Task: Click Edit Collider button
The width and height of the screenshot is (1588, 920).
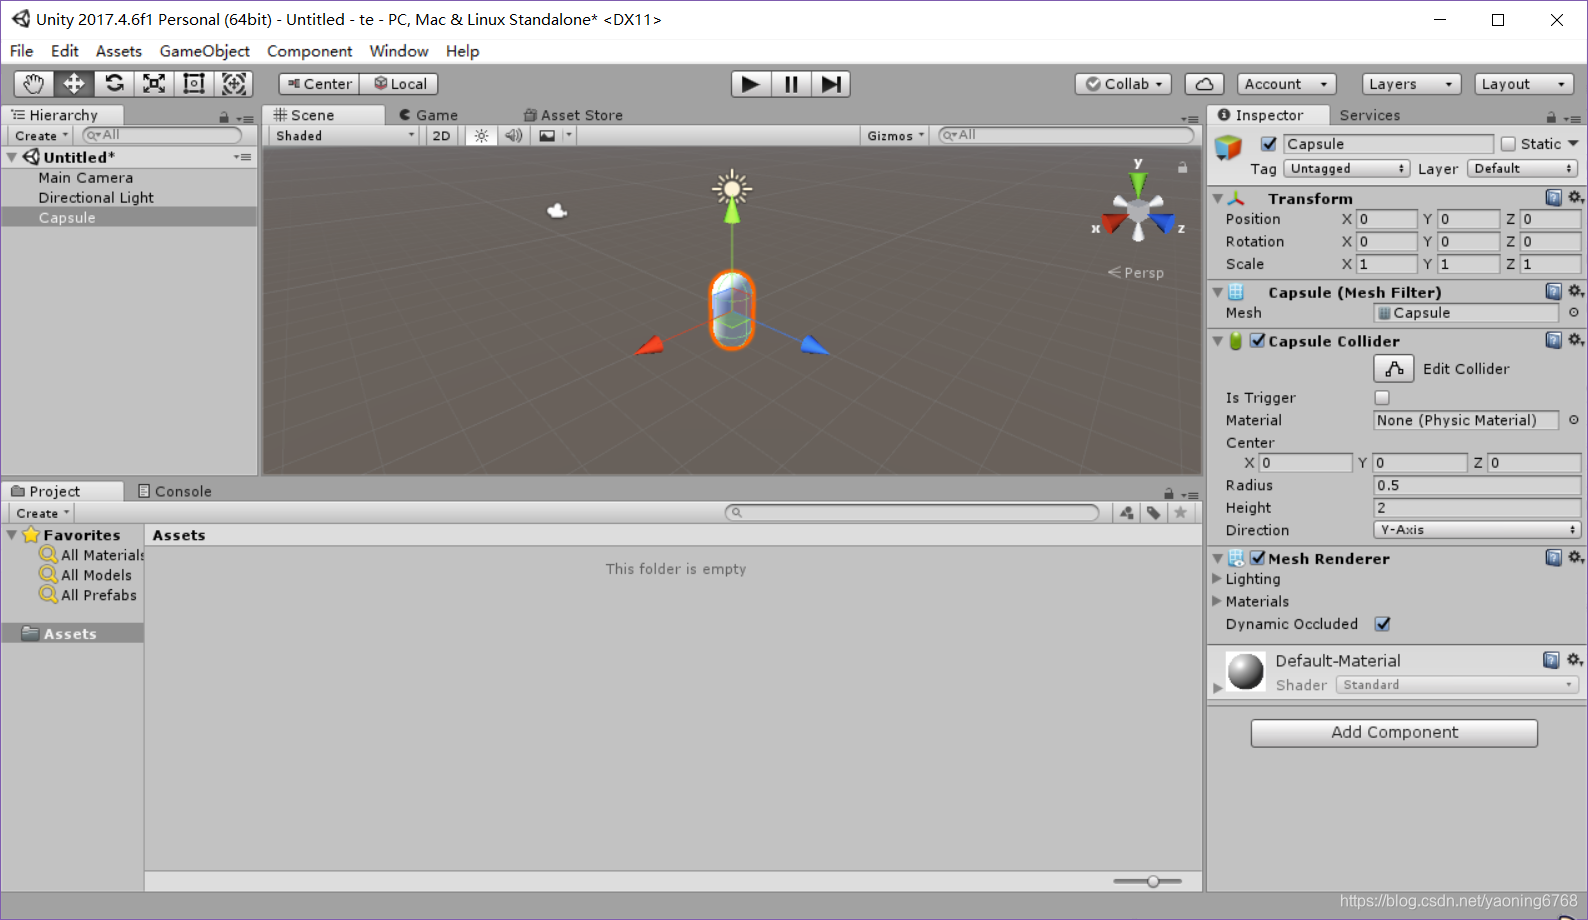Action: 1393,369
